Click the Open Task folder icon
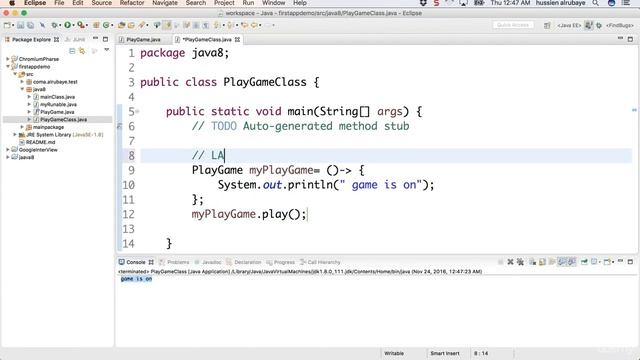The image size is (640, 360). tap(131, 25)
